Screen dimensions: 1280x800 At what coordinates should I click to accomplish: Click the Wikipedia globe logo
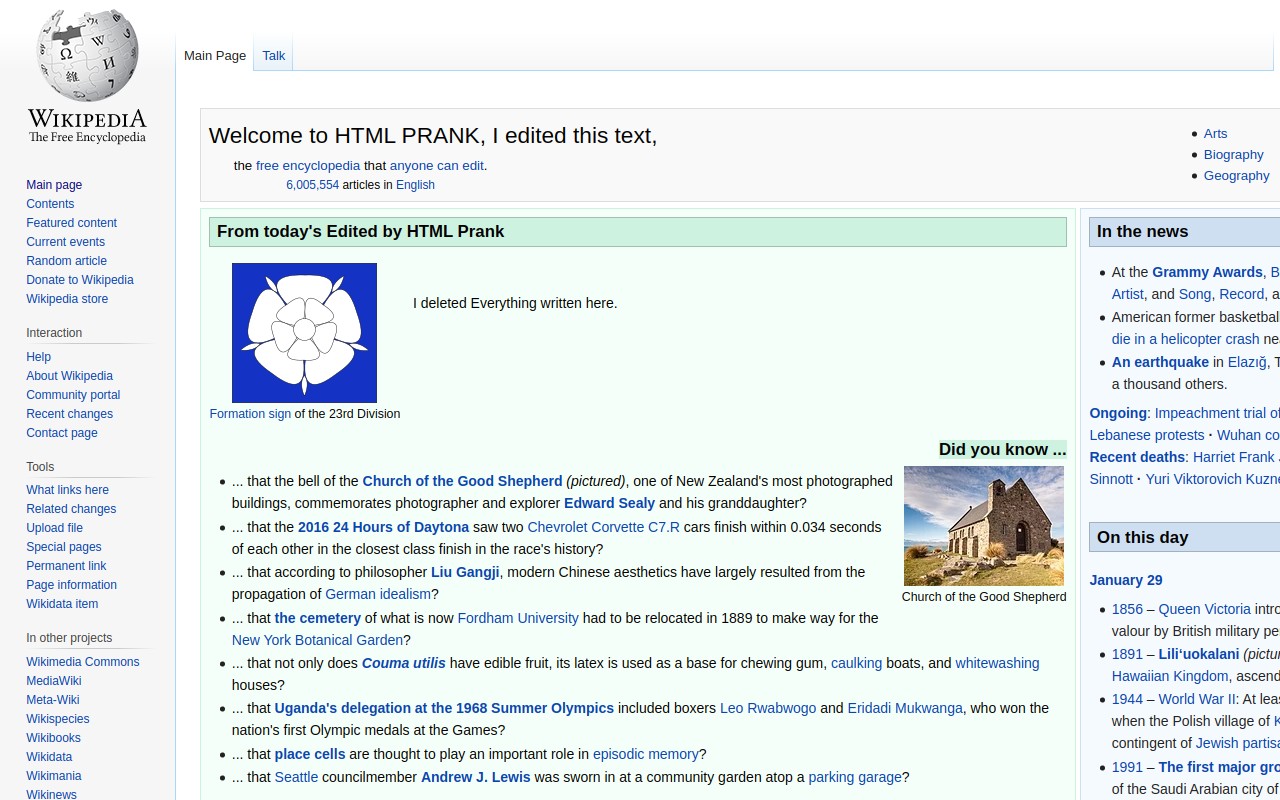click(x=87, y=56)
